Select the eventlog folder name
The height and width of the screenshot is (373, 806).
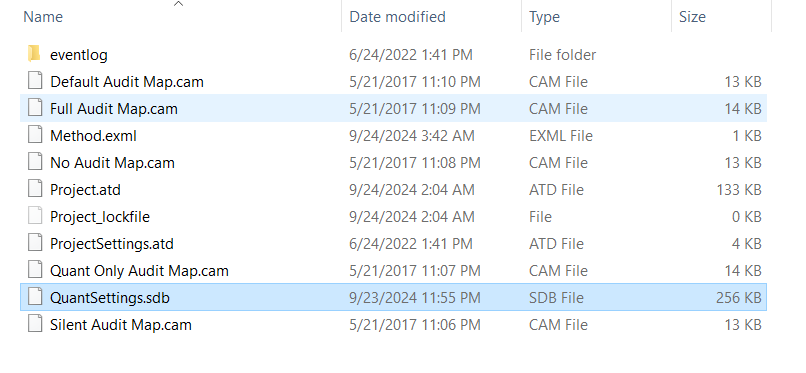click(x=79, y=55)
